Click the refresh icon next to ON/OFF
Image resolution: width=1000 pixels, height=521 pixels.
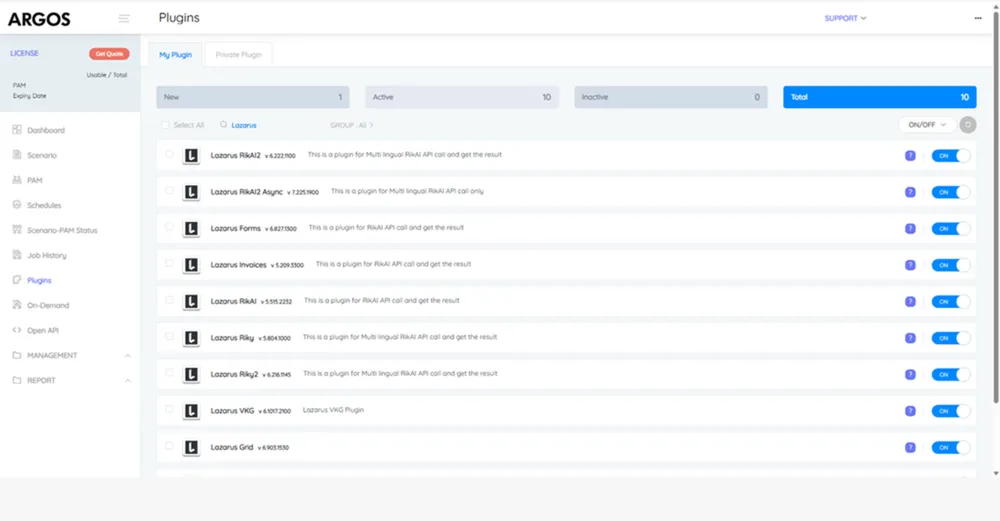(x=967, y=125)
